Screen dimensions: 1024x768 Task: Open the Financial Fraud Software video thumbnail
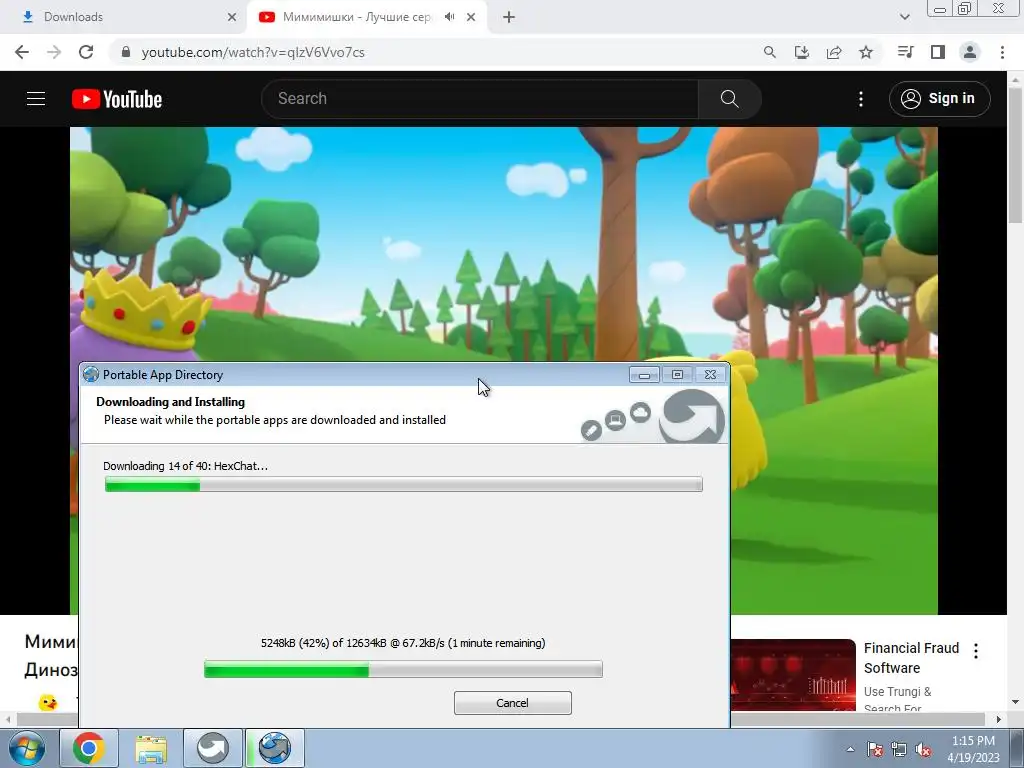click(793, 675)
